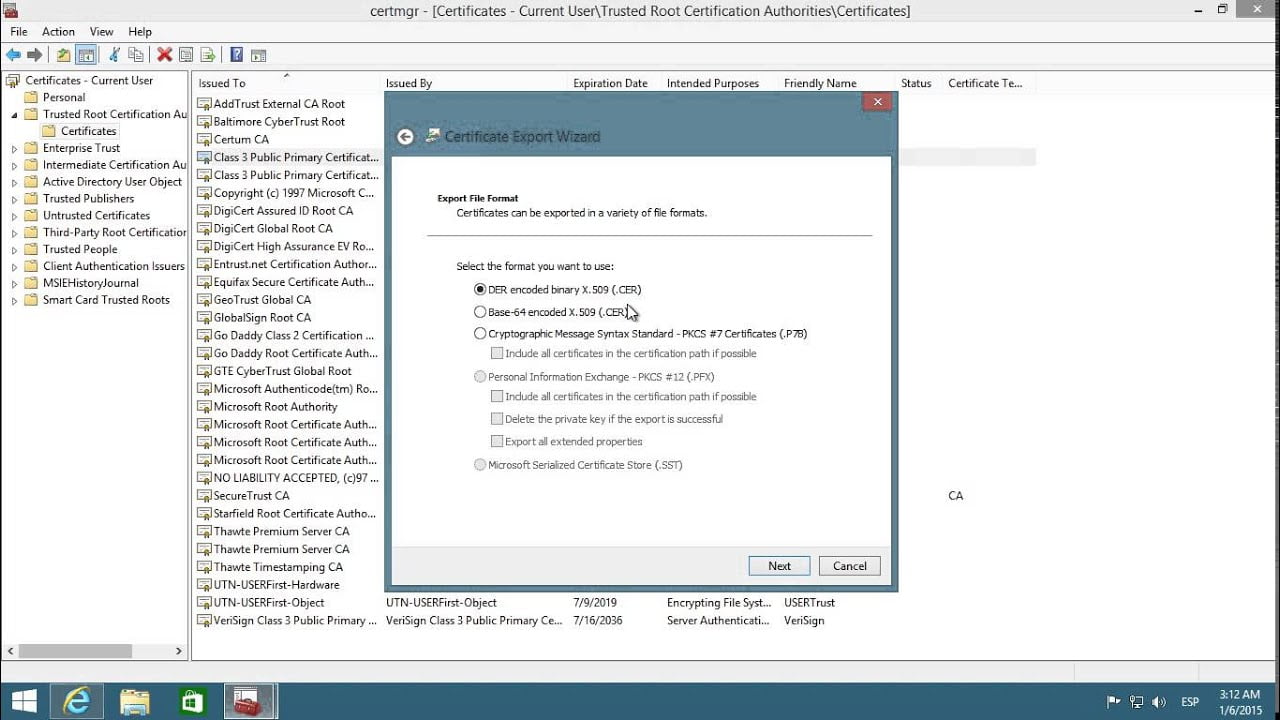1280x720 pixels.
Task: Check 'Include all certificates in the certification path'
Action: [x=497, y=352]
